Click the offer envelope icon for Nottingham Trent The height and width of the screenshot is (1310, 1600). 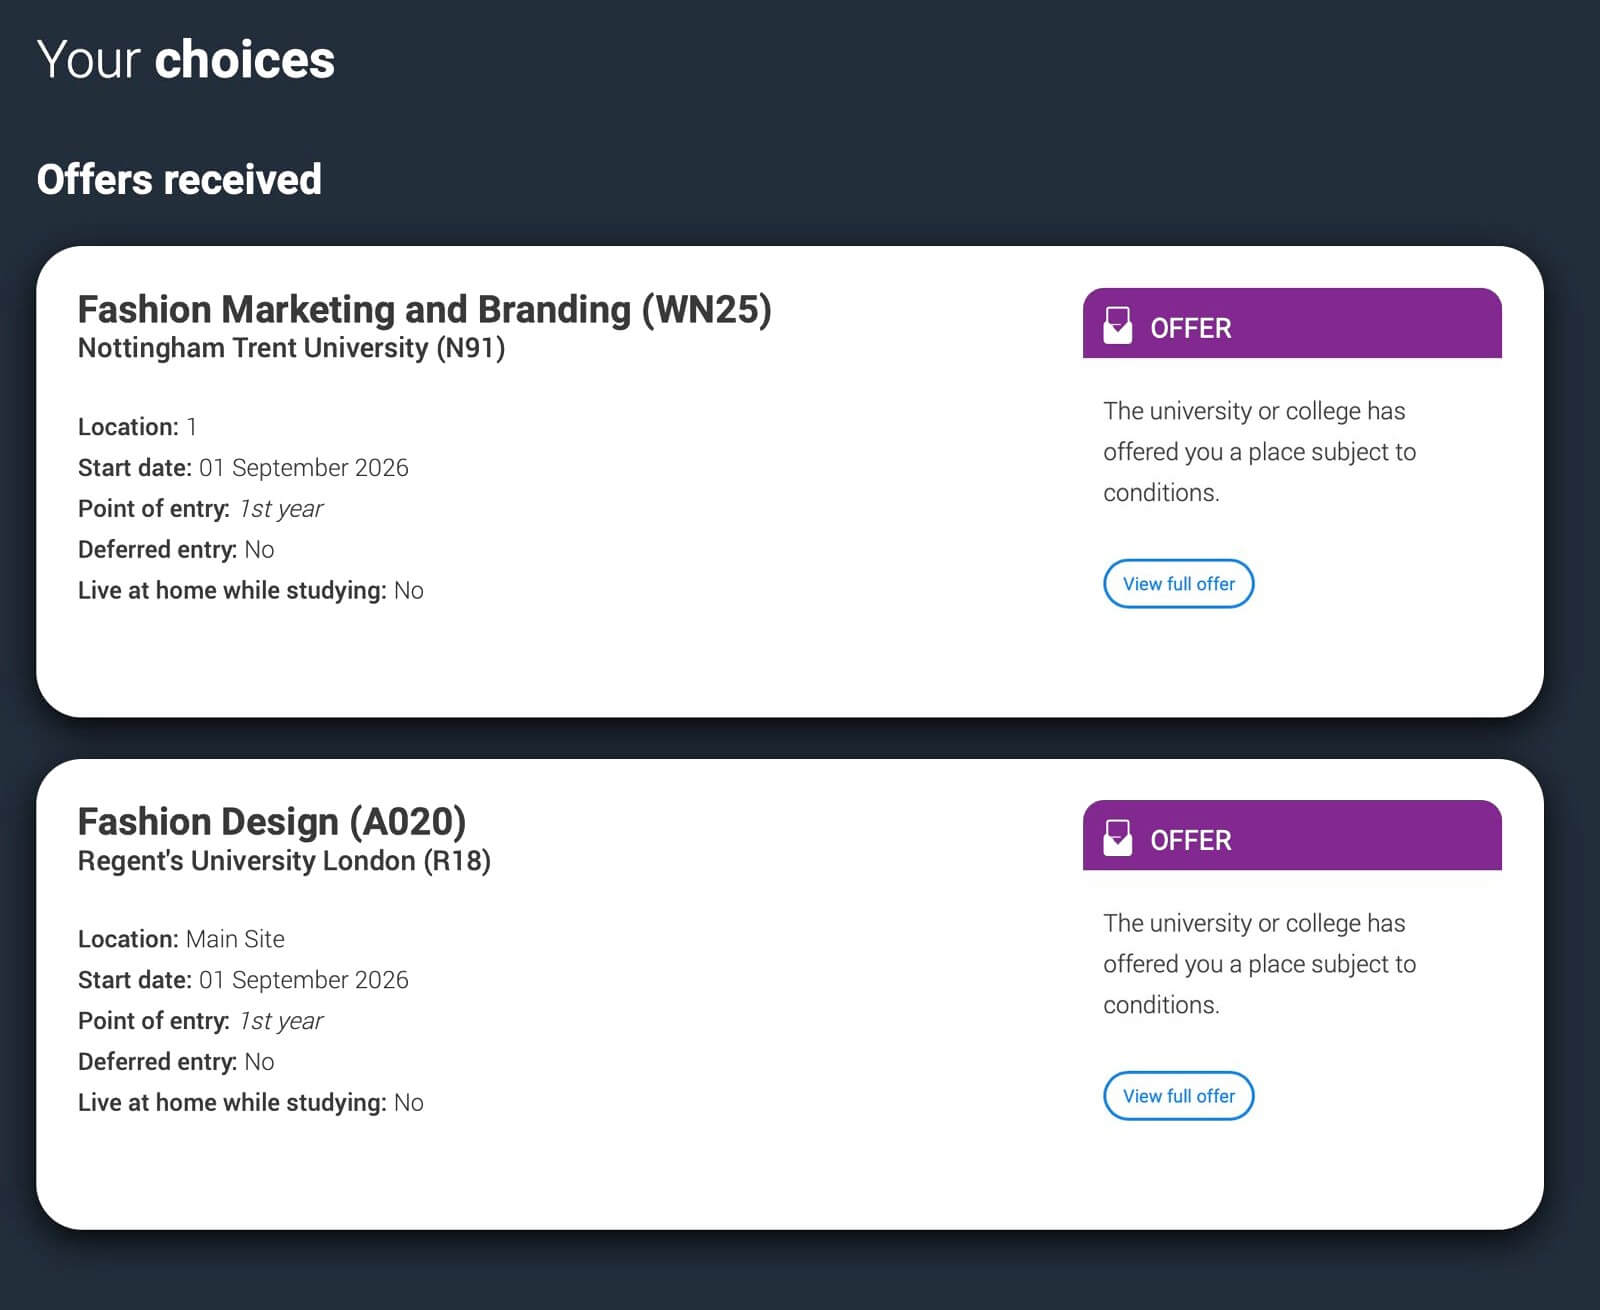(1117, 326)
